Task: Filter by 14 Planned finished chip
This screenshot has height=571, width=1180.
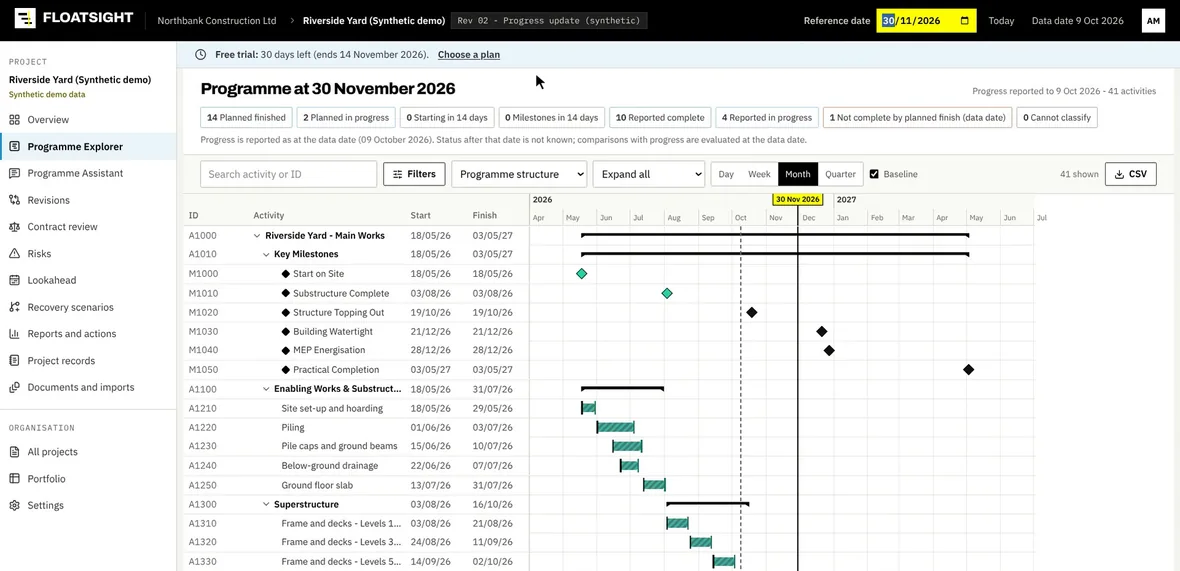Action: click(247, 117)
